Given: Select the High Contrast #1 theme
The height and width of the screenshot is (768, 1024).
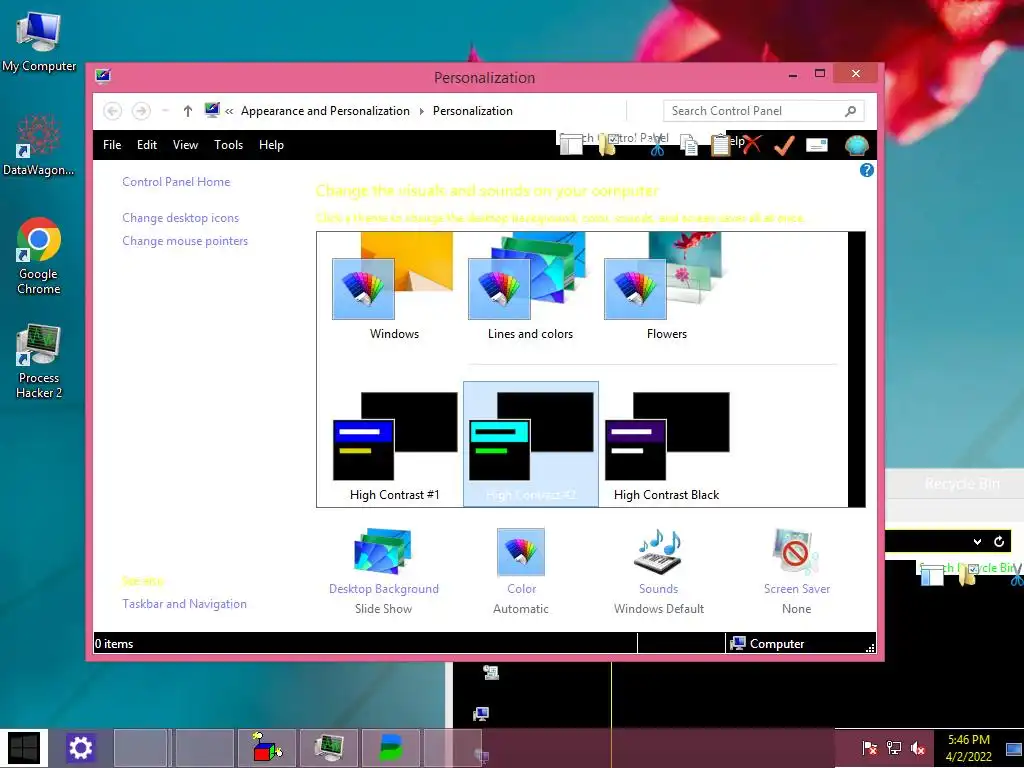Looking at the screenshot, I should (394, 446).
